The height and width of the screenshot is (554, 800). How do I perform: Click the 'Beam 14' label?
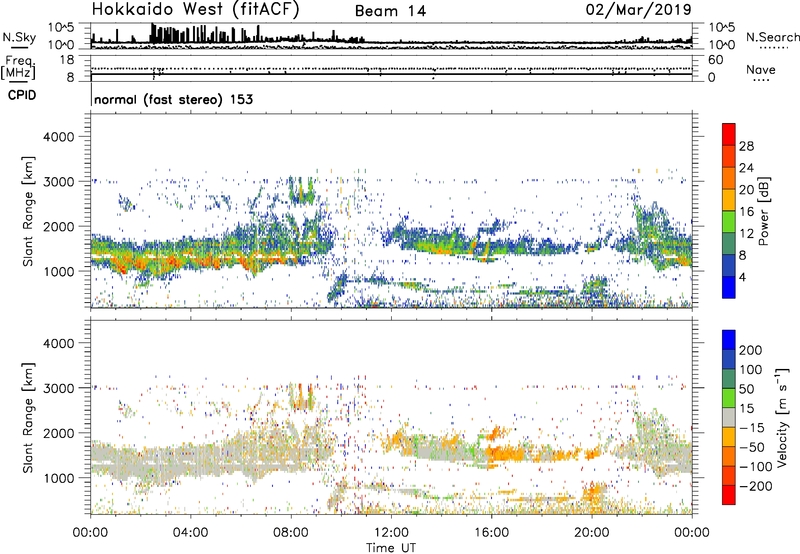390,11
